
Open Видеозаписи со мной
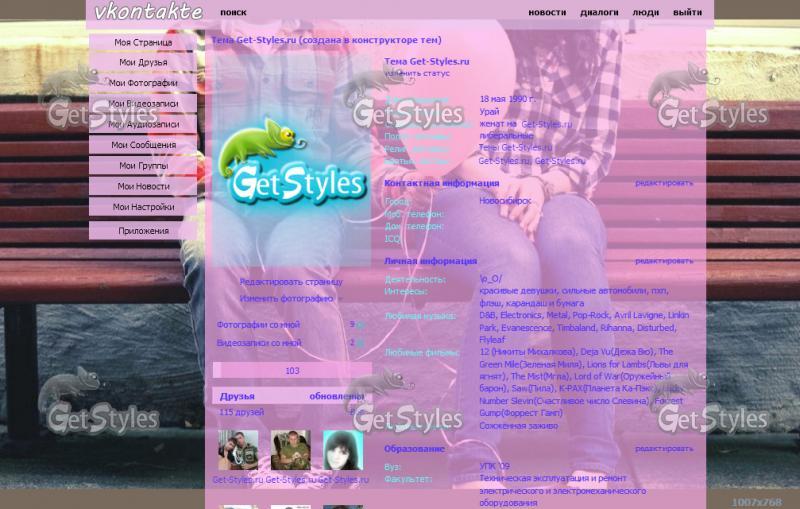point(259,343)
